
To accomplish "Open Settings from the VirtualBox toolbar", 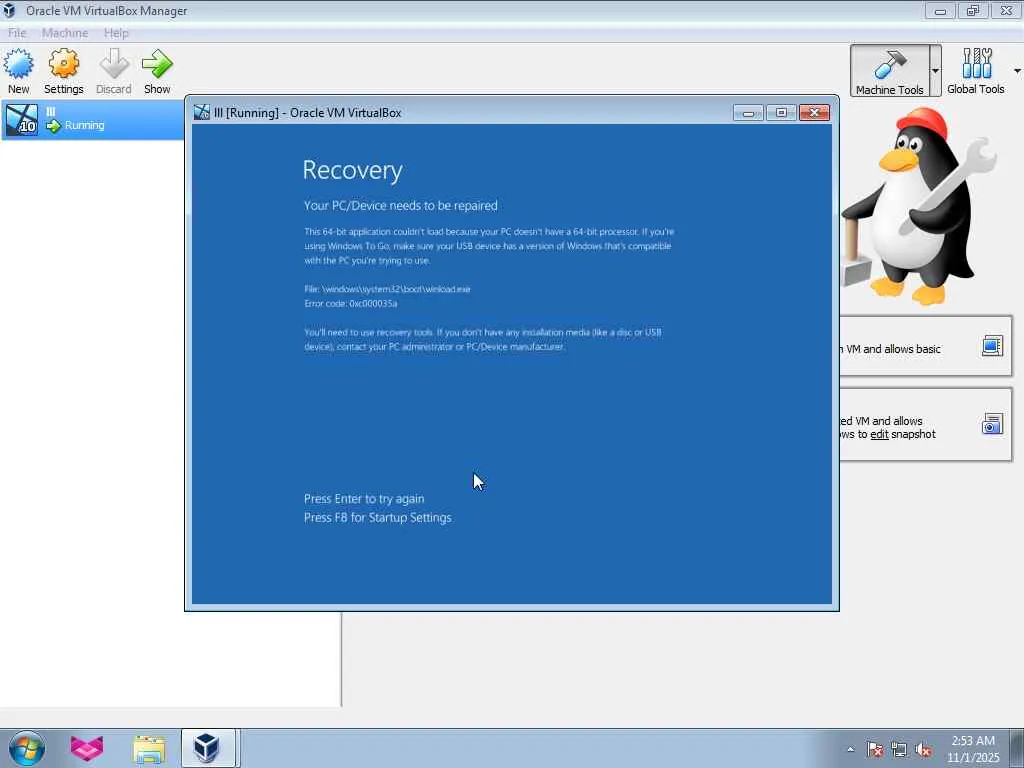I will pyautogui.click(x=63, y=71).
